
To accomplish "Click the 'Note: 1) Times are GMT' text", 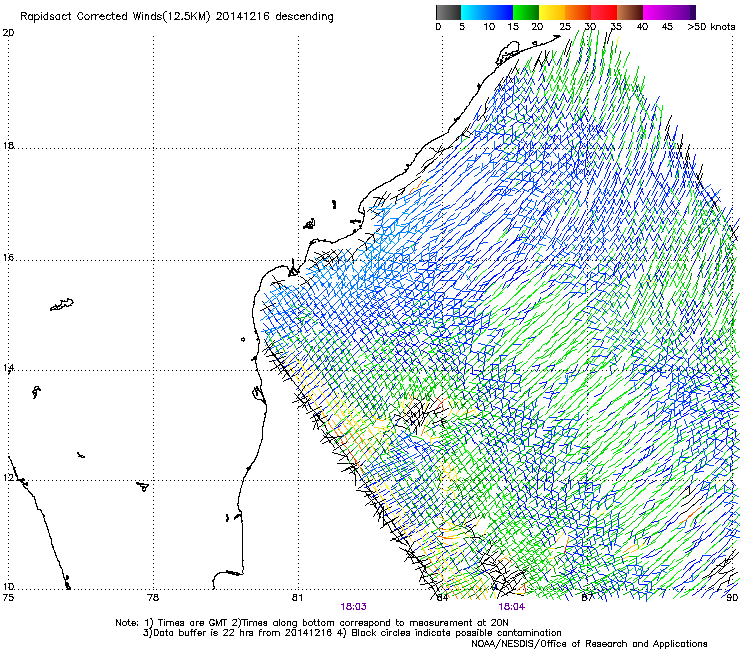I will click(172, 623).
